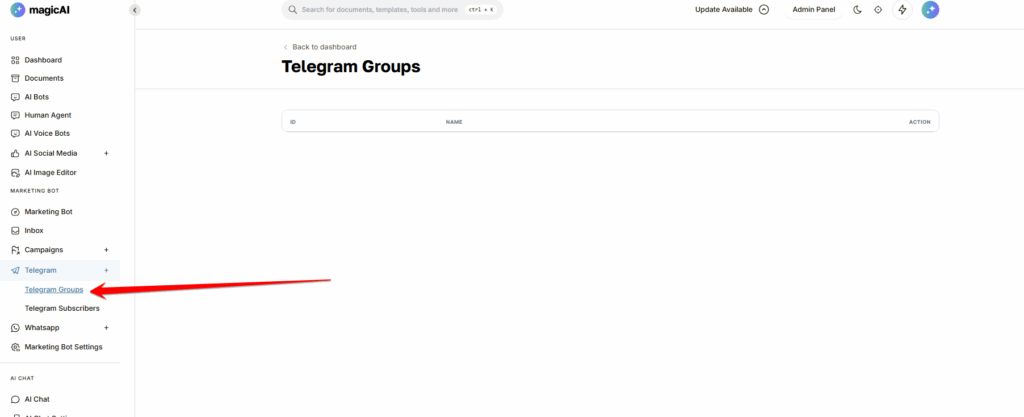Toggle dark mode with moon icon
The image size is (1024, 417).
tap(857, 10)
